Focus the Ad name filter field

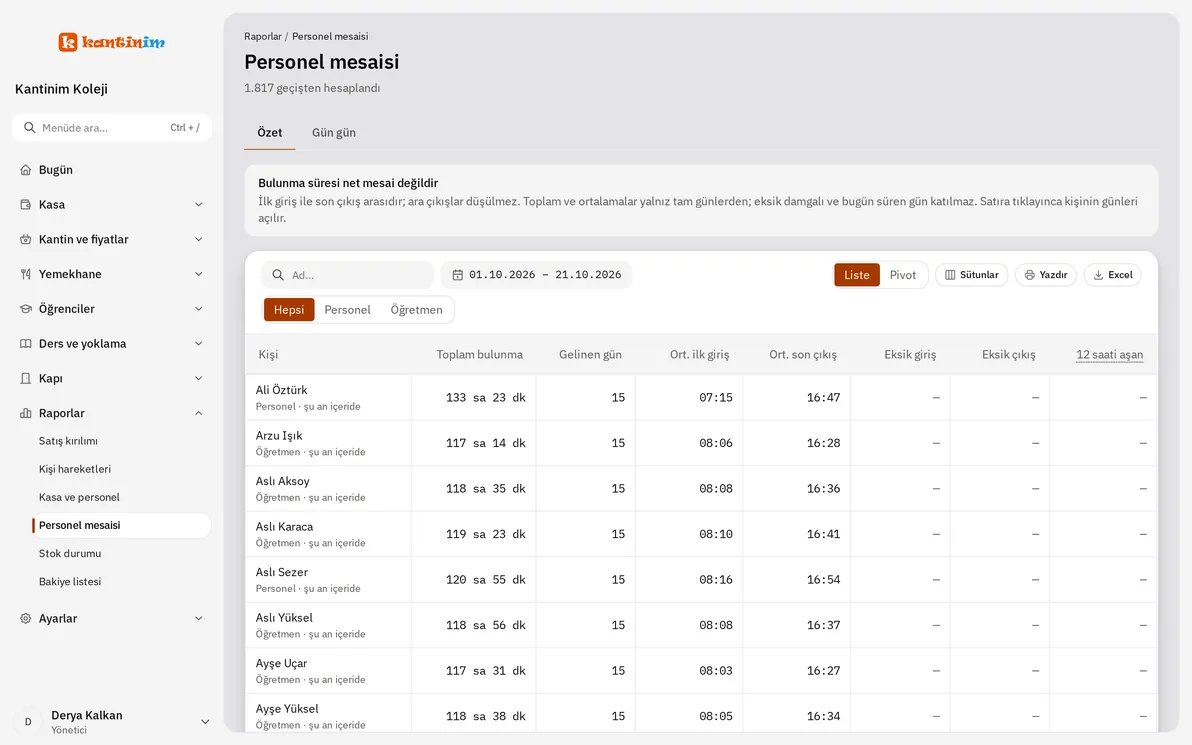[x=348, y=275]
